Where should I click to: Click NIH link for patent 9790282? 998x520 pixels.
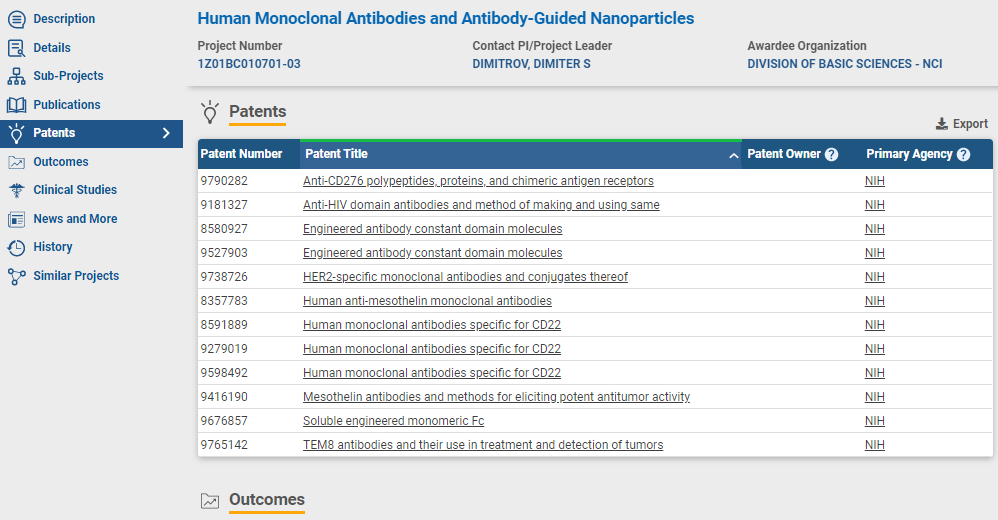coord(875,181)
